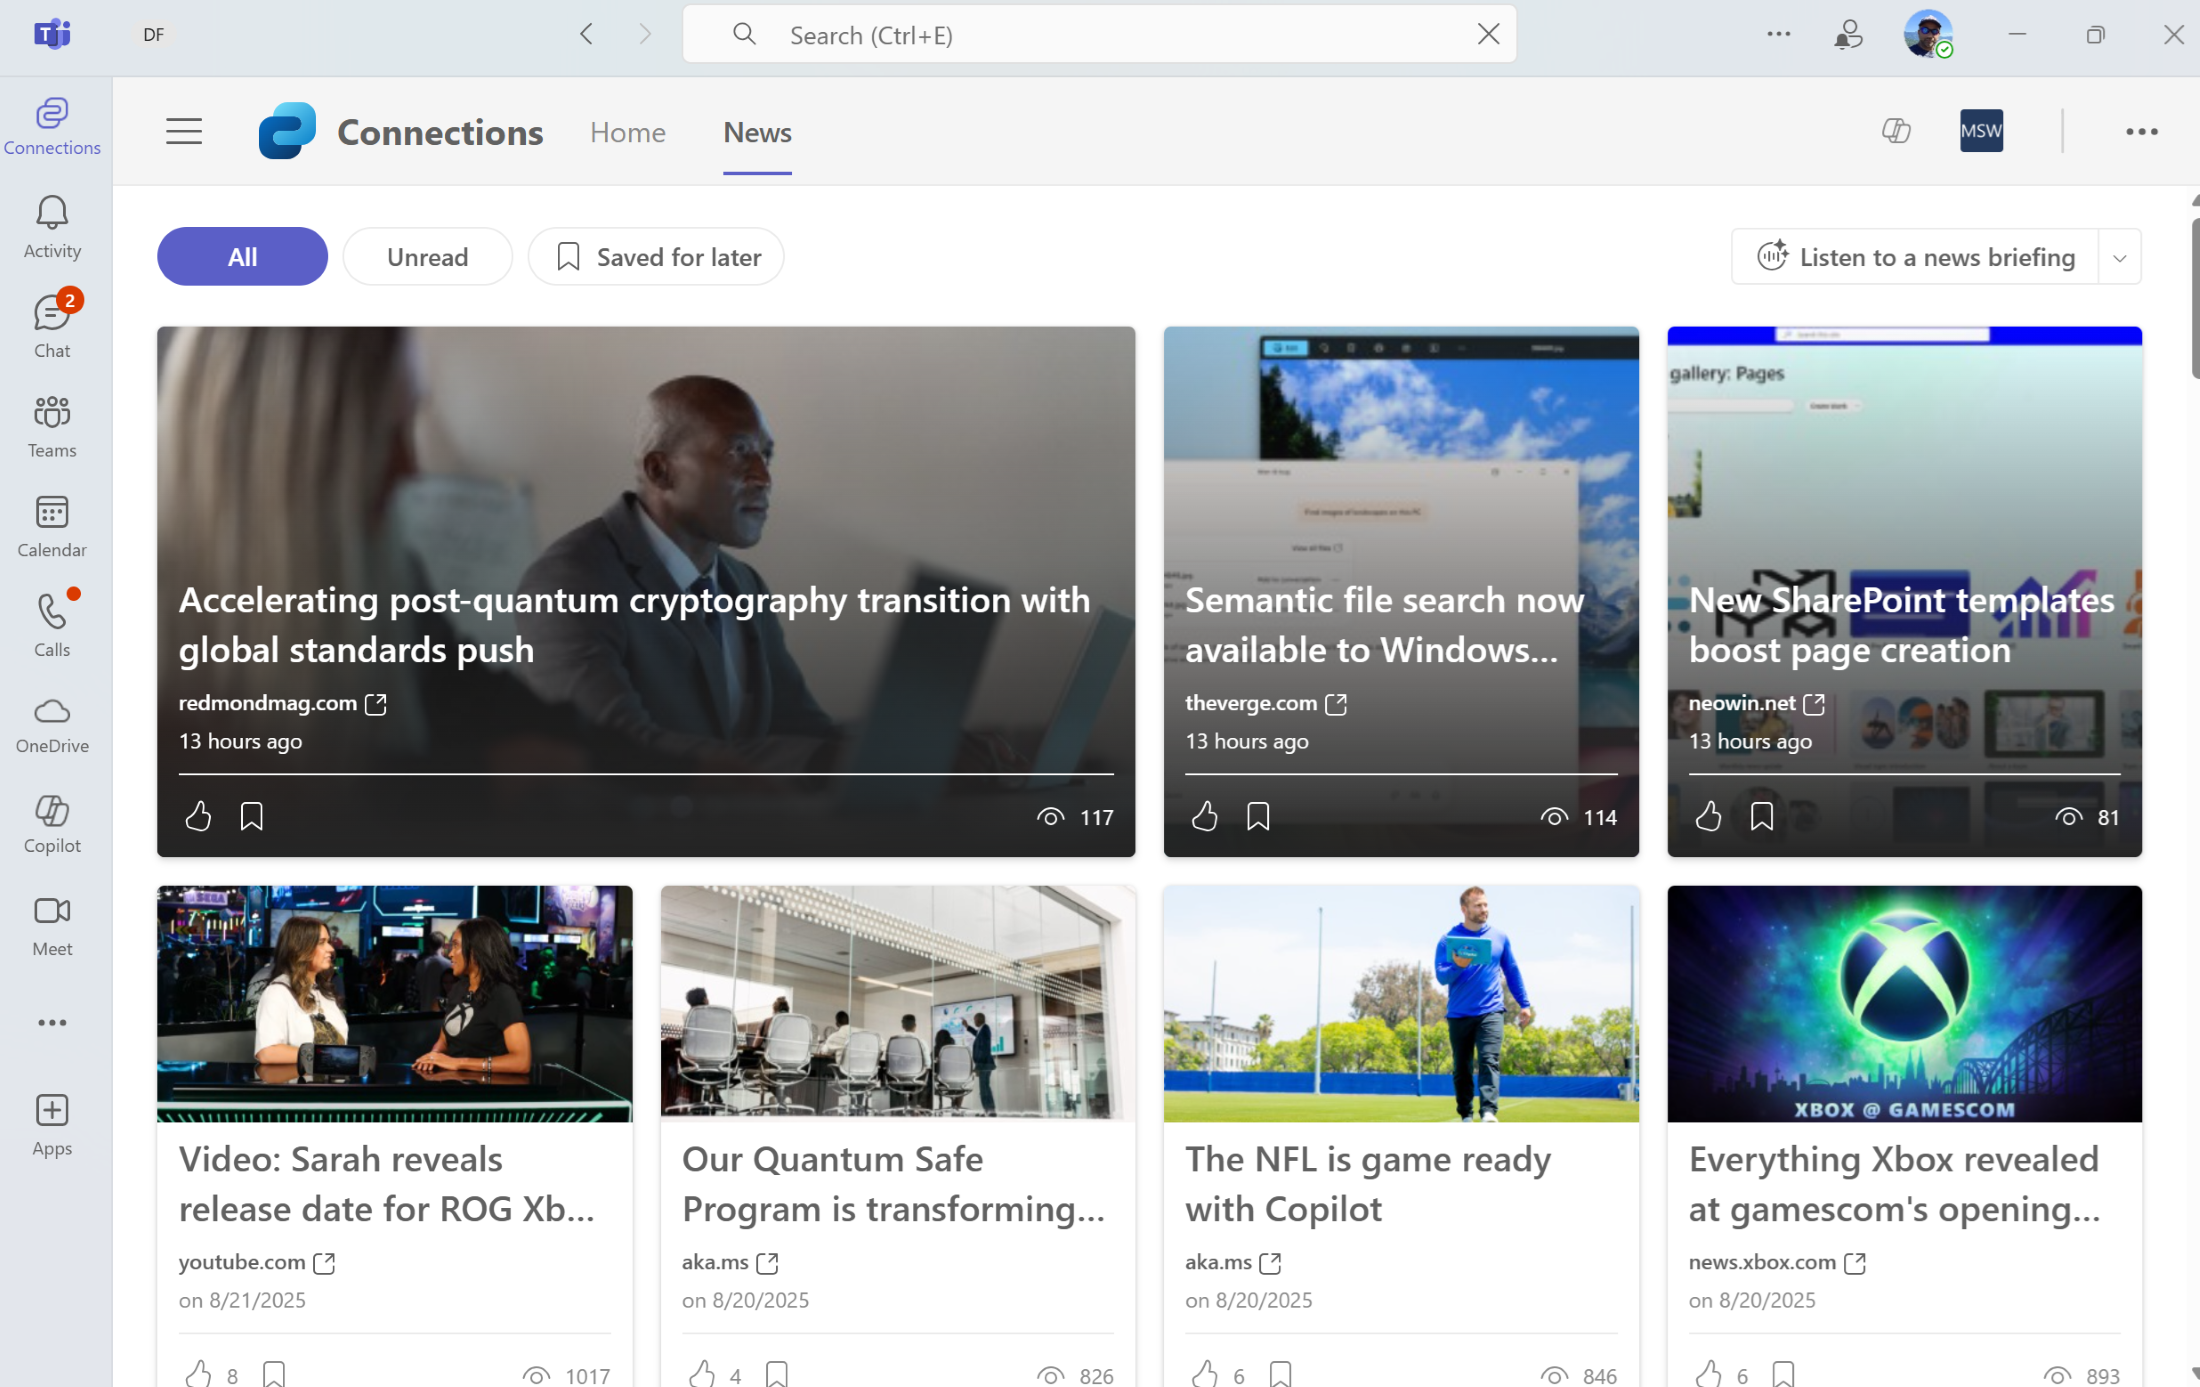The height and width of the screenshot is (1387, 2200).
Task: Click Listen to a news briefing
Action: (1915, 257)
